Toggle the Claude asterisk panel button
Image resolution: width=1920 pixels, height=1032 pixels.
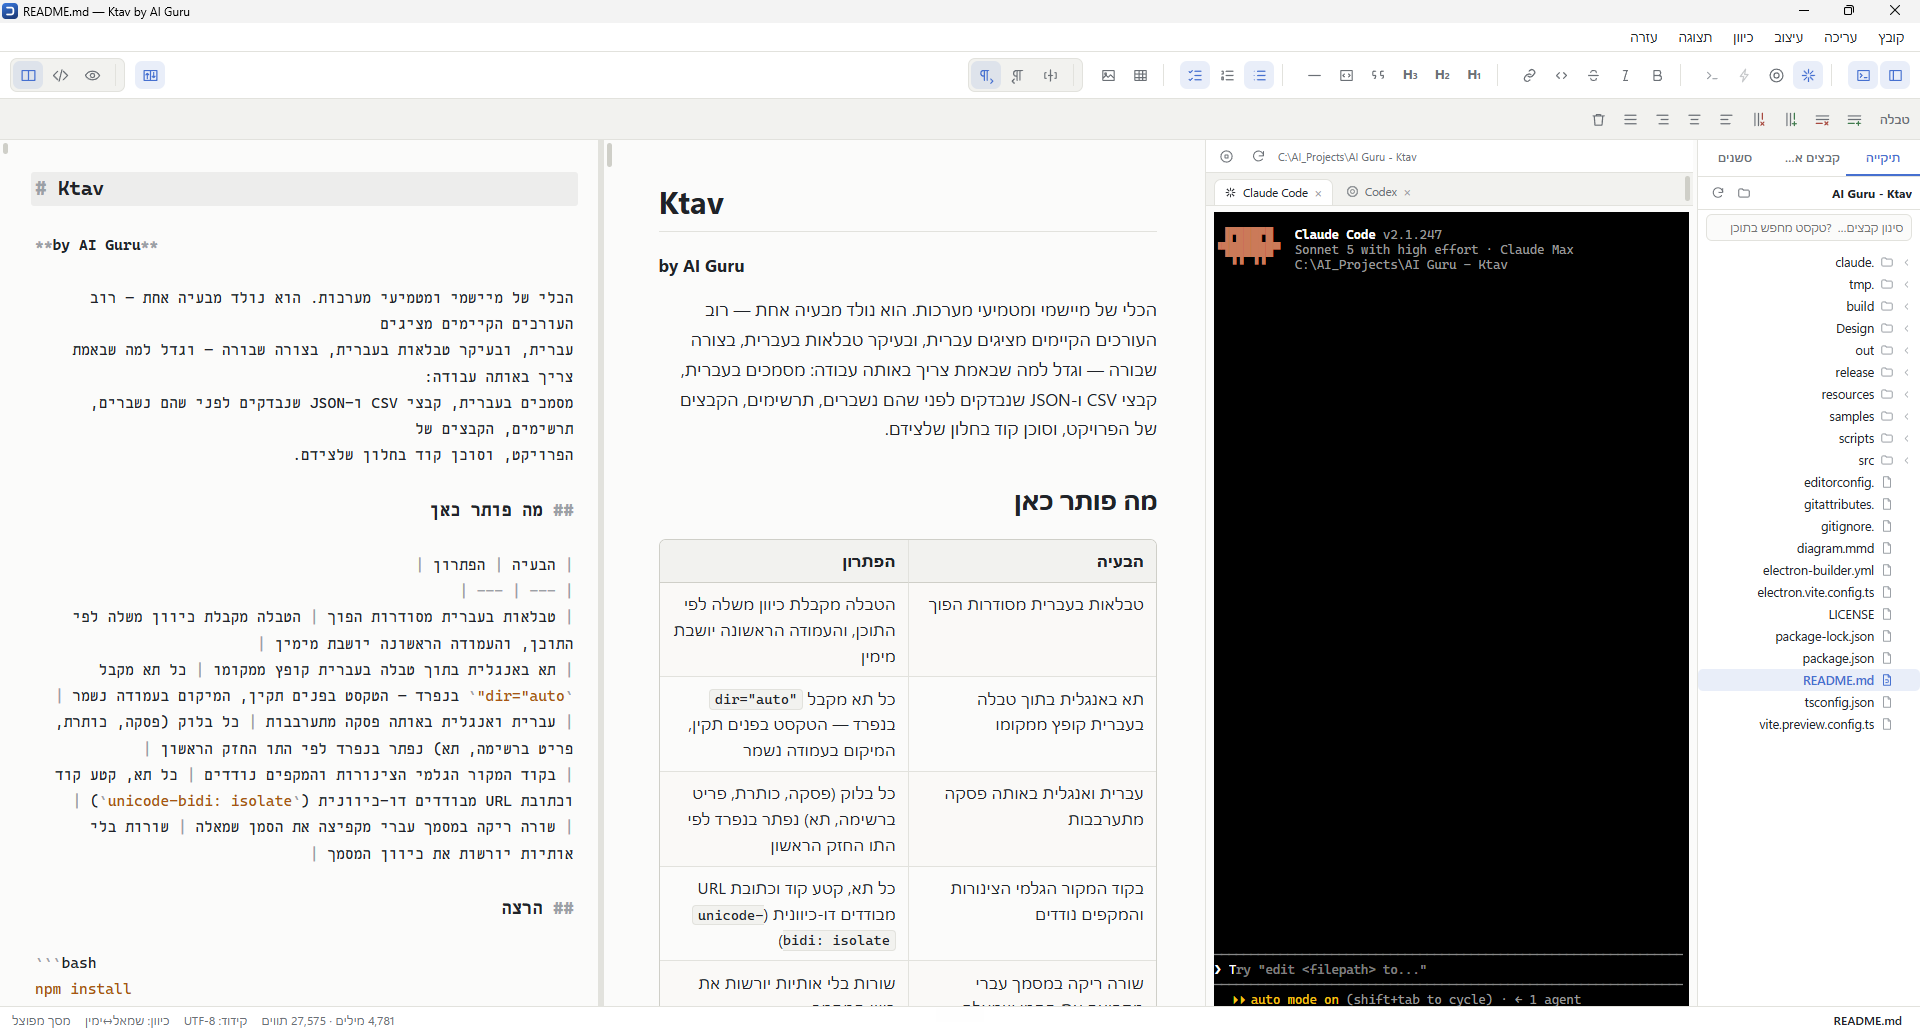pos(1808,75)
